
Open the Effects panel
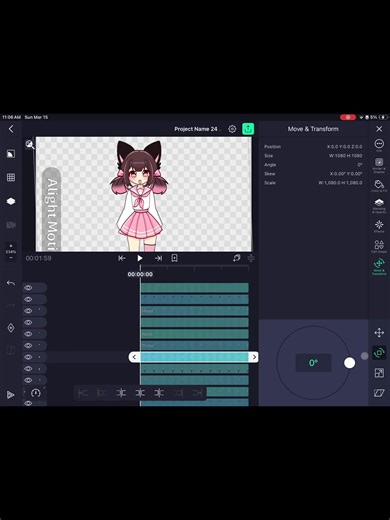pos(379,226)
